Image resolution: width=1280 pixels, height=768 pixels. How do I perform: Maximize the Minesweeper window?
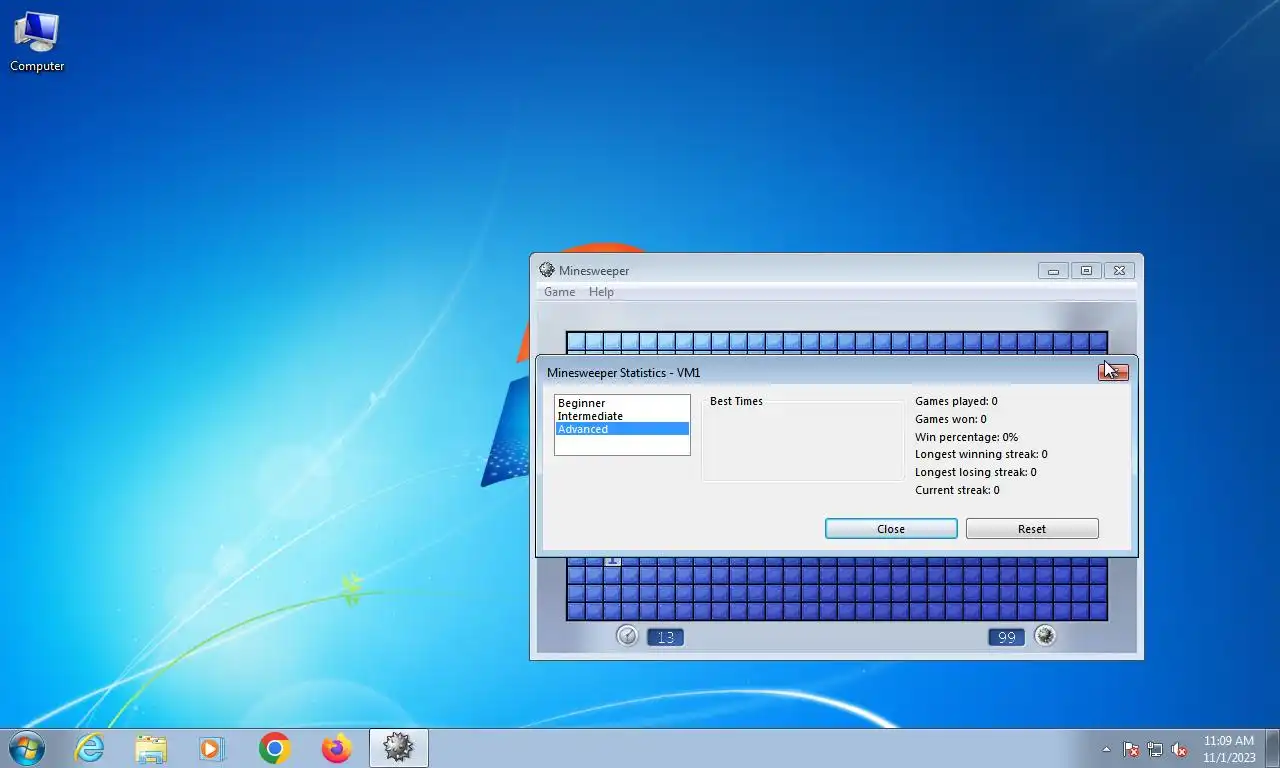[x=1086, y=270]
